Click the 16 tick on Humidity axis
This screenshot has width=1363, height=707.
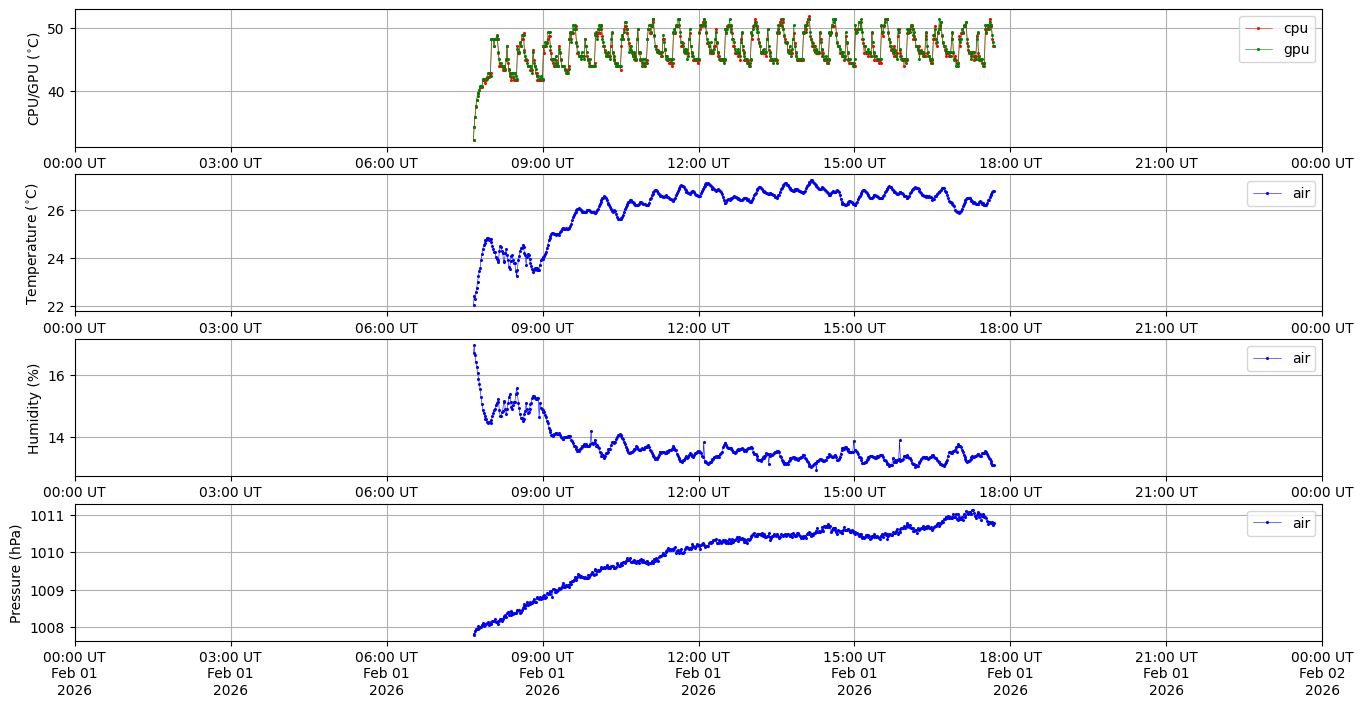[x=58, y=376]
